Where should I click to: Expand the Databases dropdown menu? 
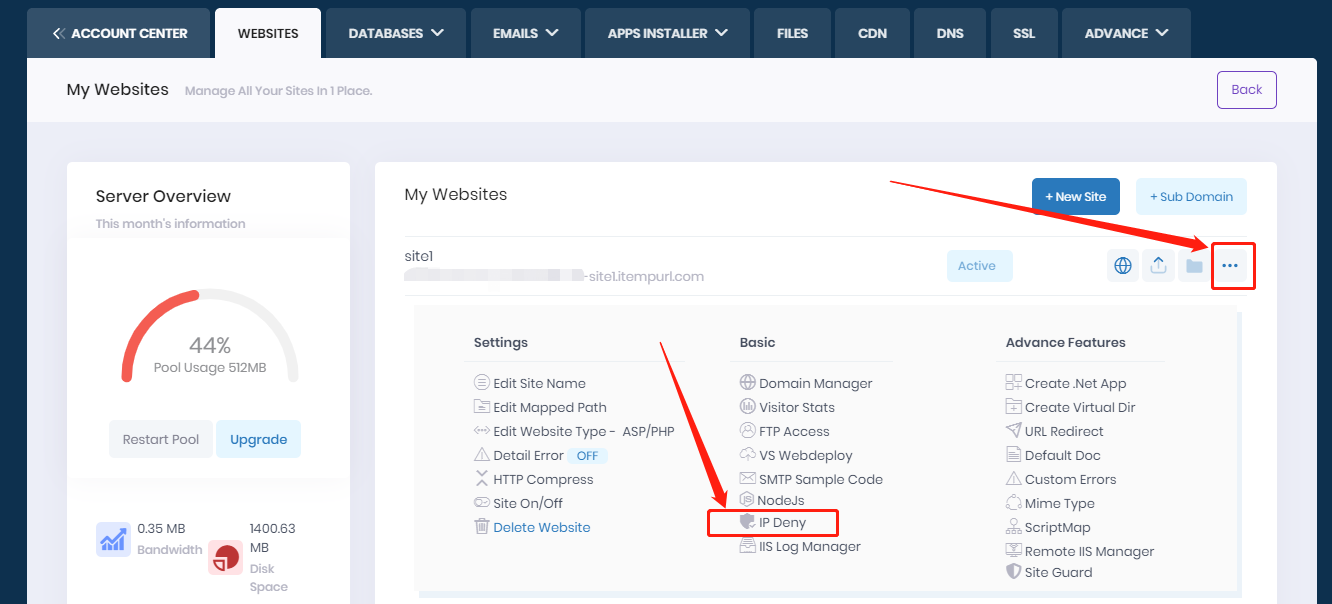point(395,33)
